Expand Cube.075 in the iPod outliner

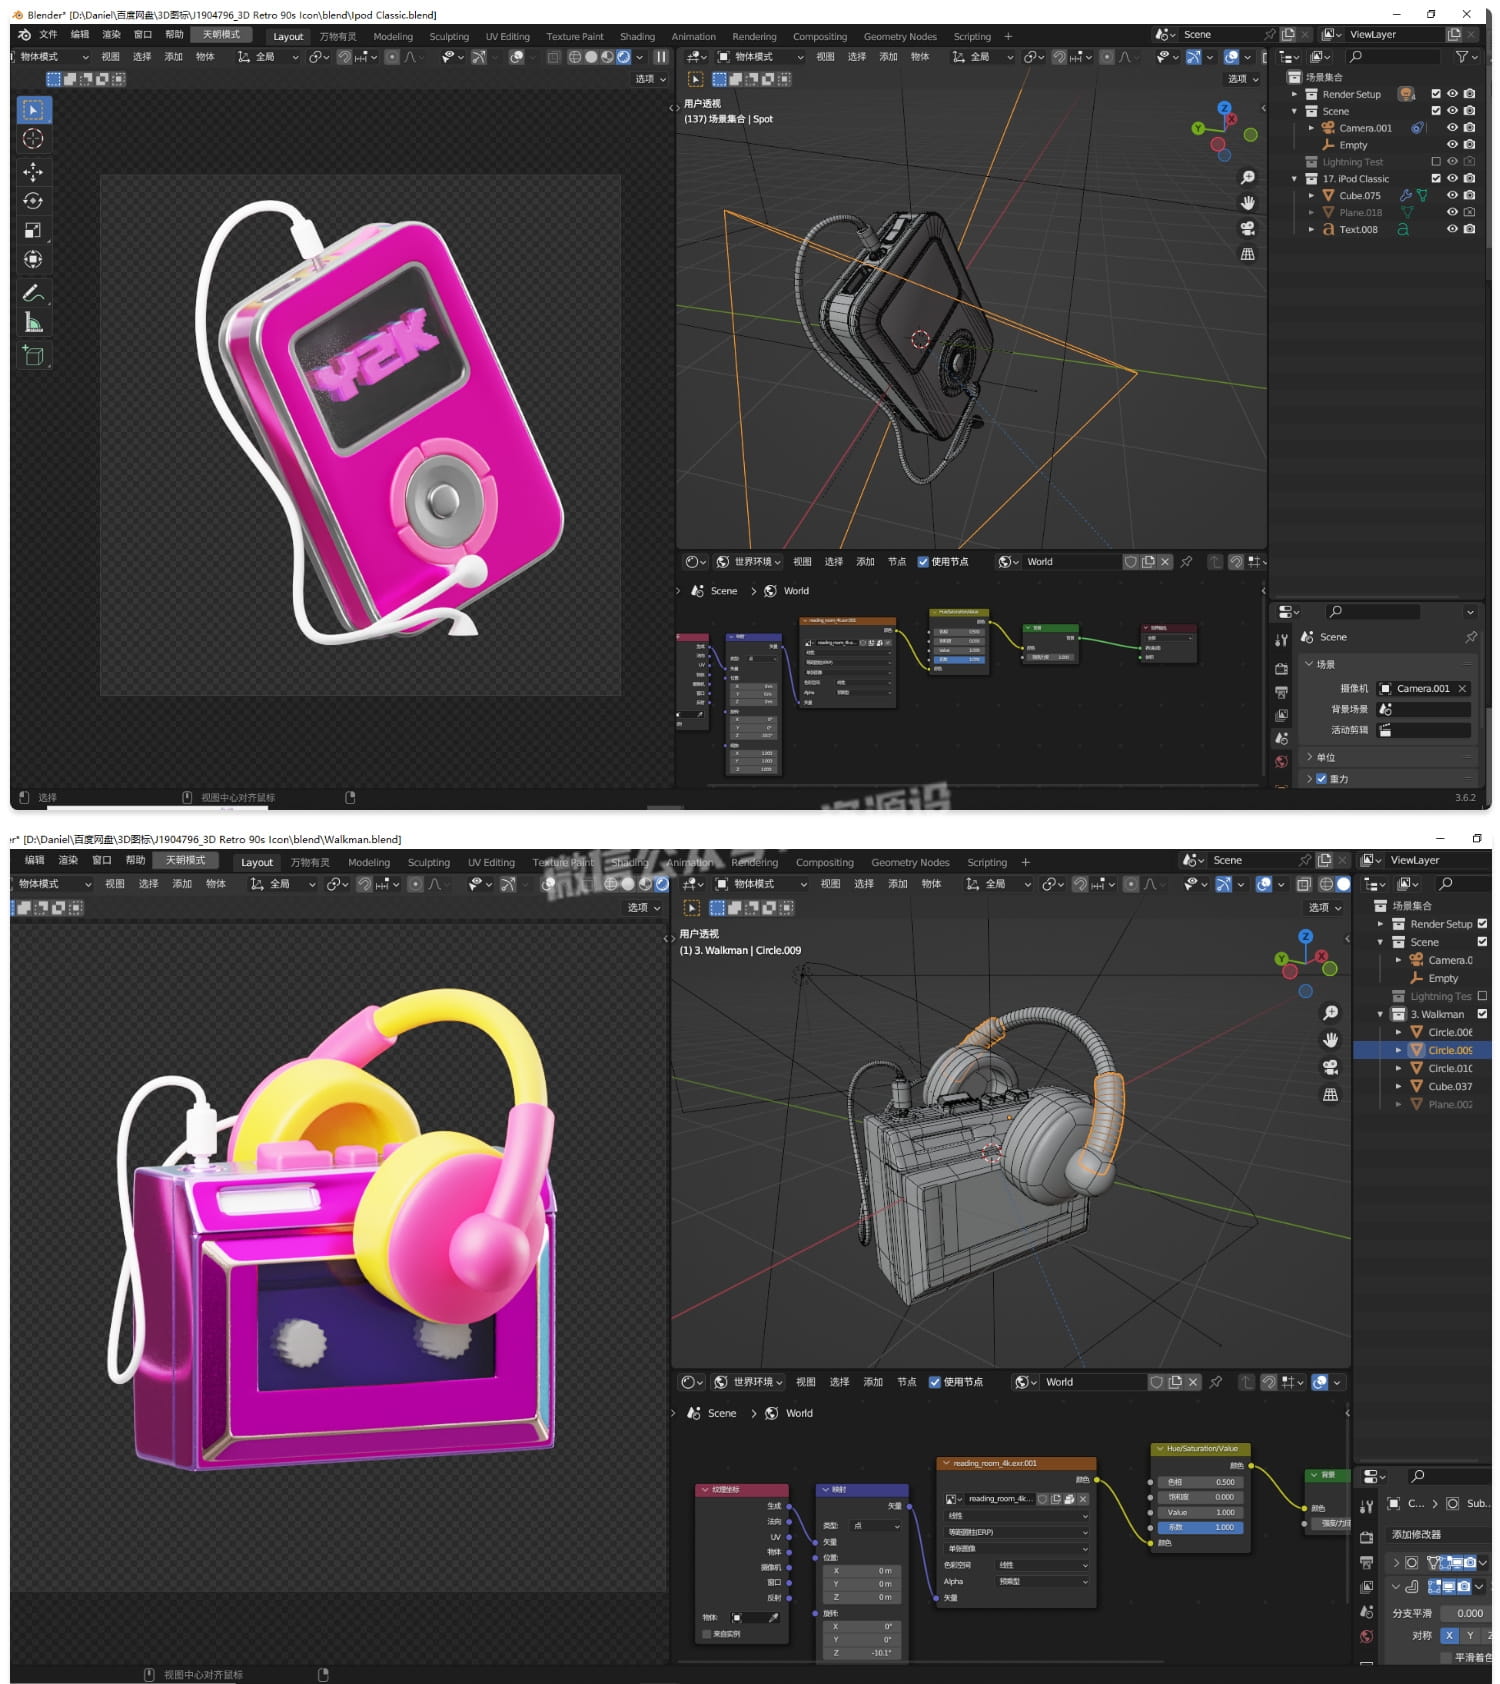pos(1311,196)
